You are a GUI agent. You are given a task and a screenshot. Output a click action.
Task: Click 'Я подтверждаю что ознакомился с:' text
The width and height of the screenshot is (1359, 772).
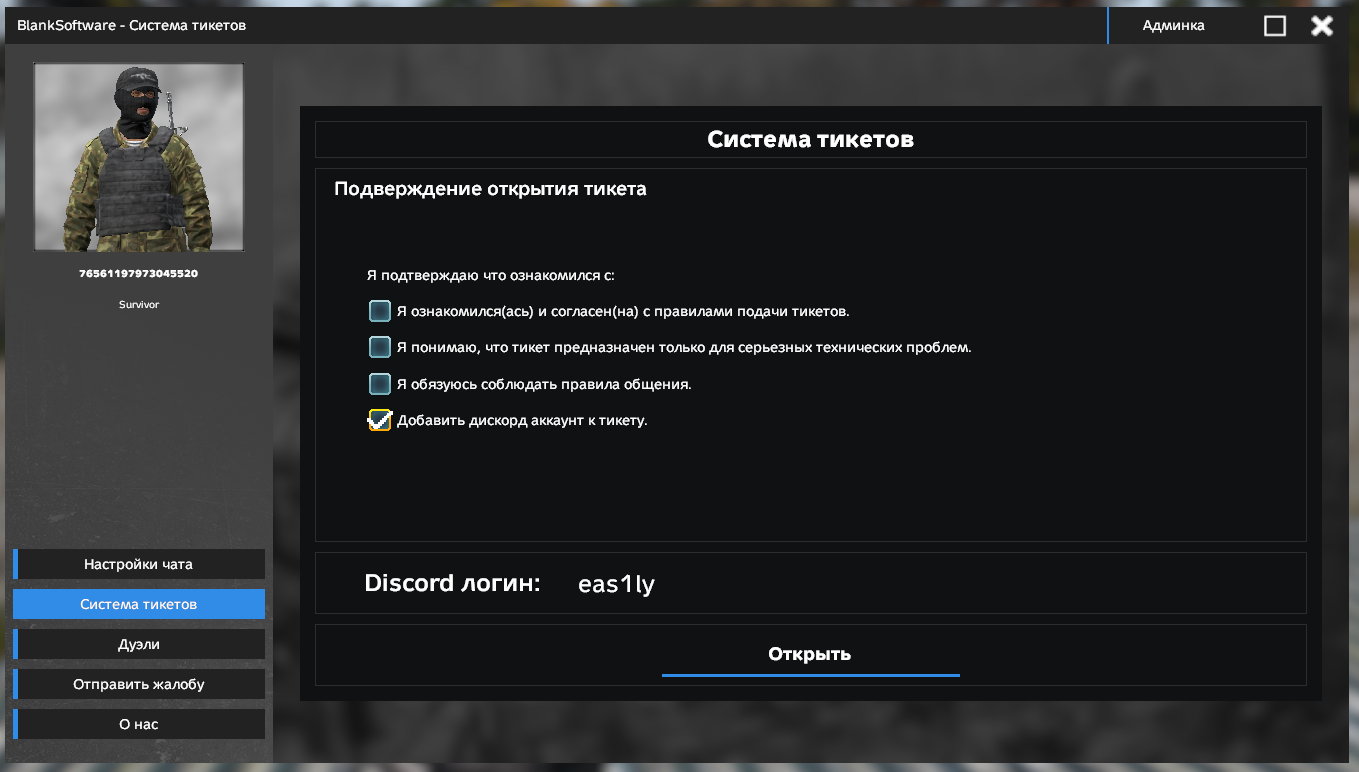pos(490,275)
